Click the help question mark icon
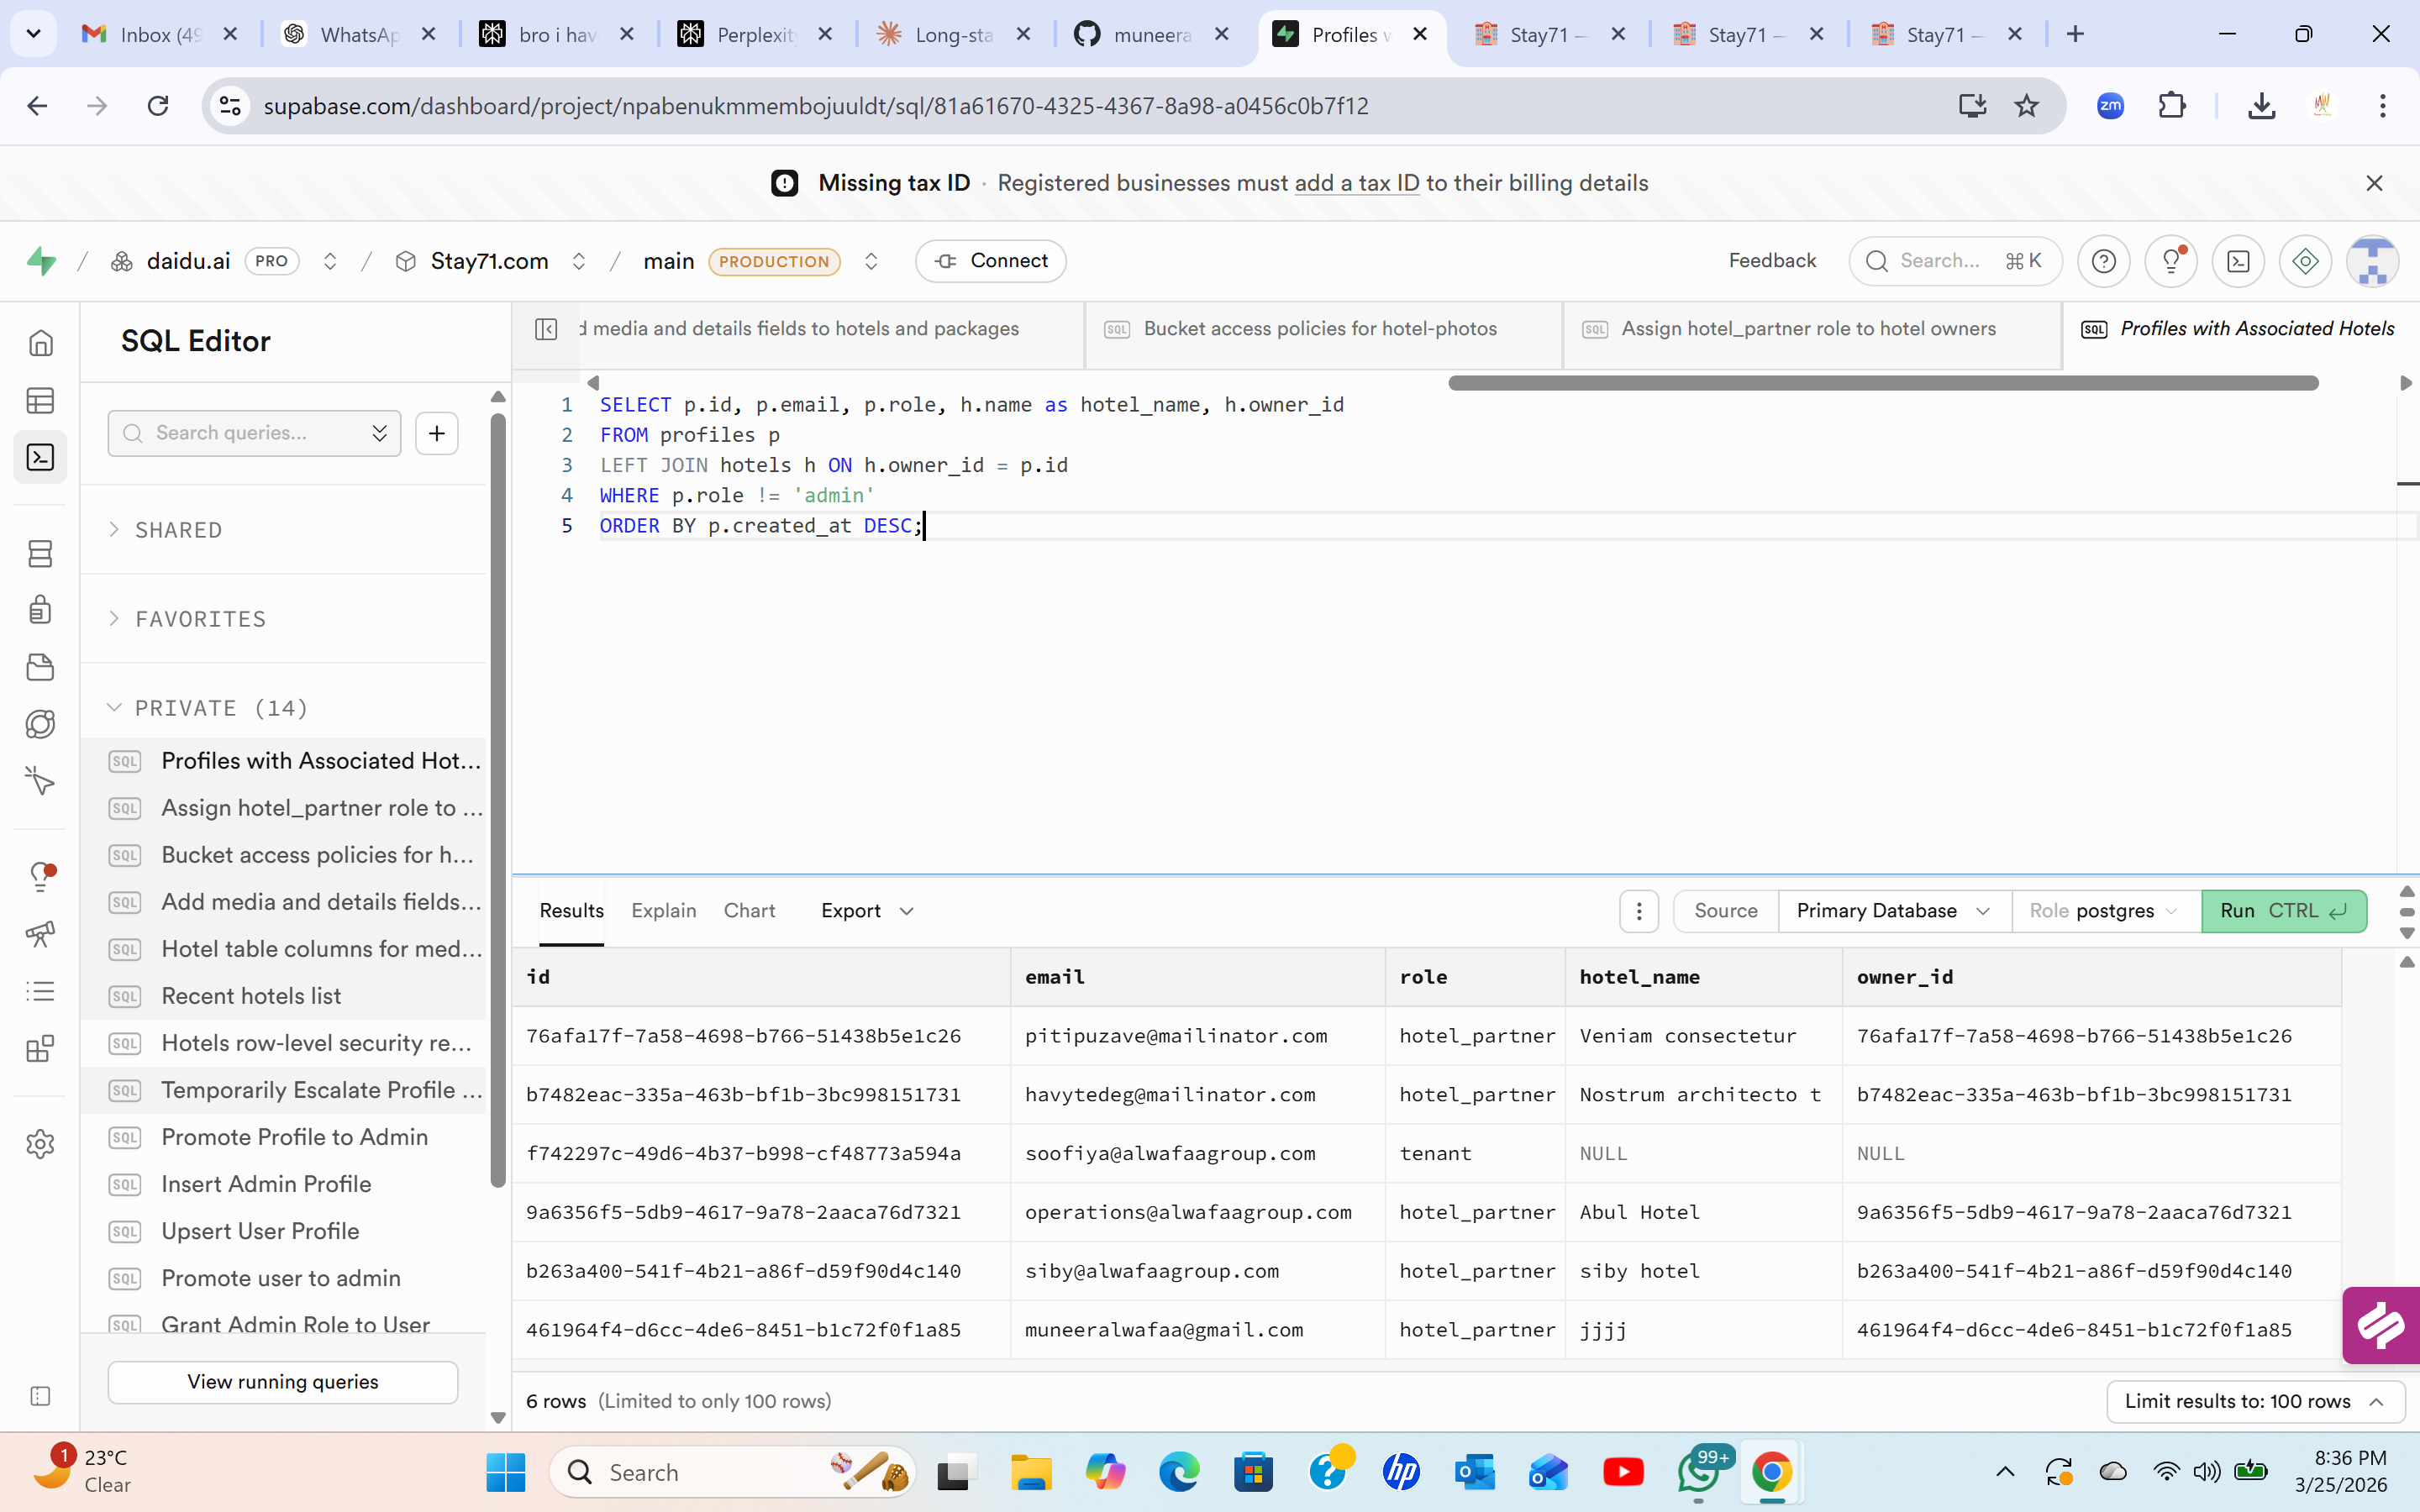 click(x=2103, y=261)
